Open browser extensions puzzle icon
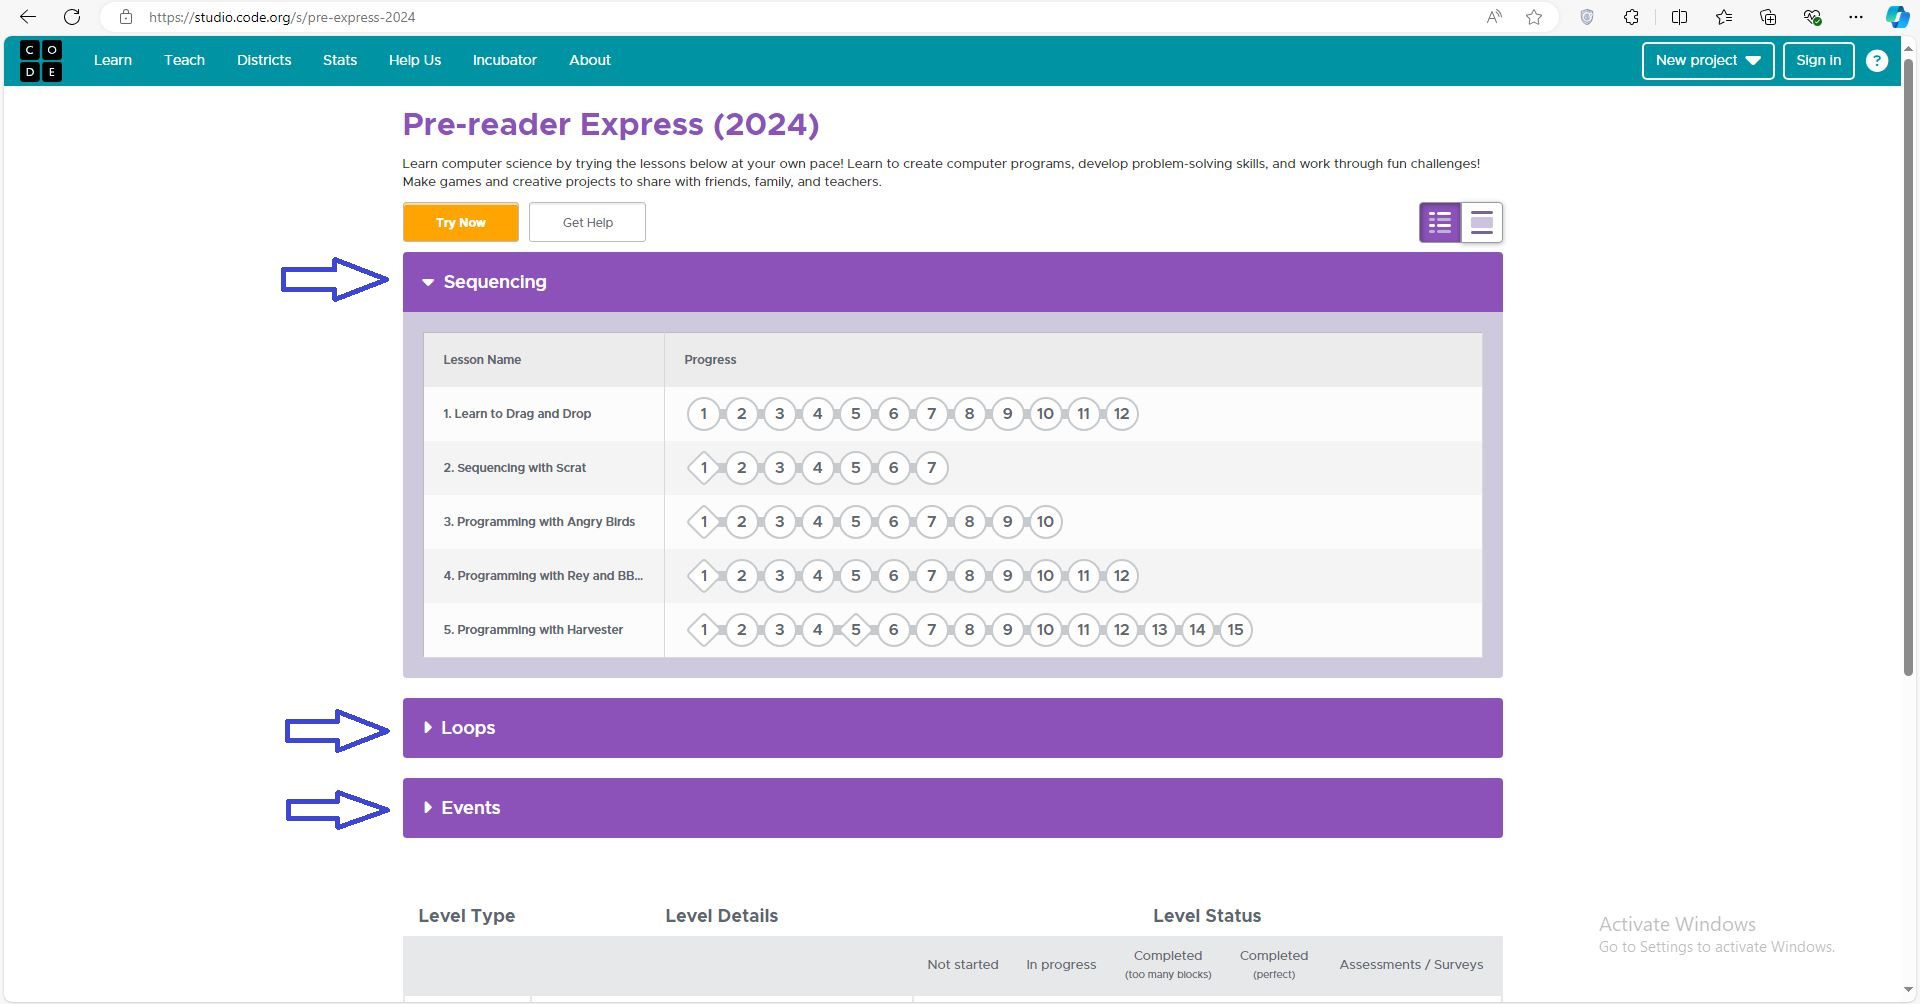 (1631, 17)
